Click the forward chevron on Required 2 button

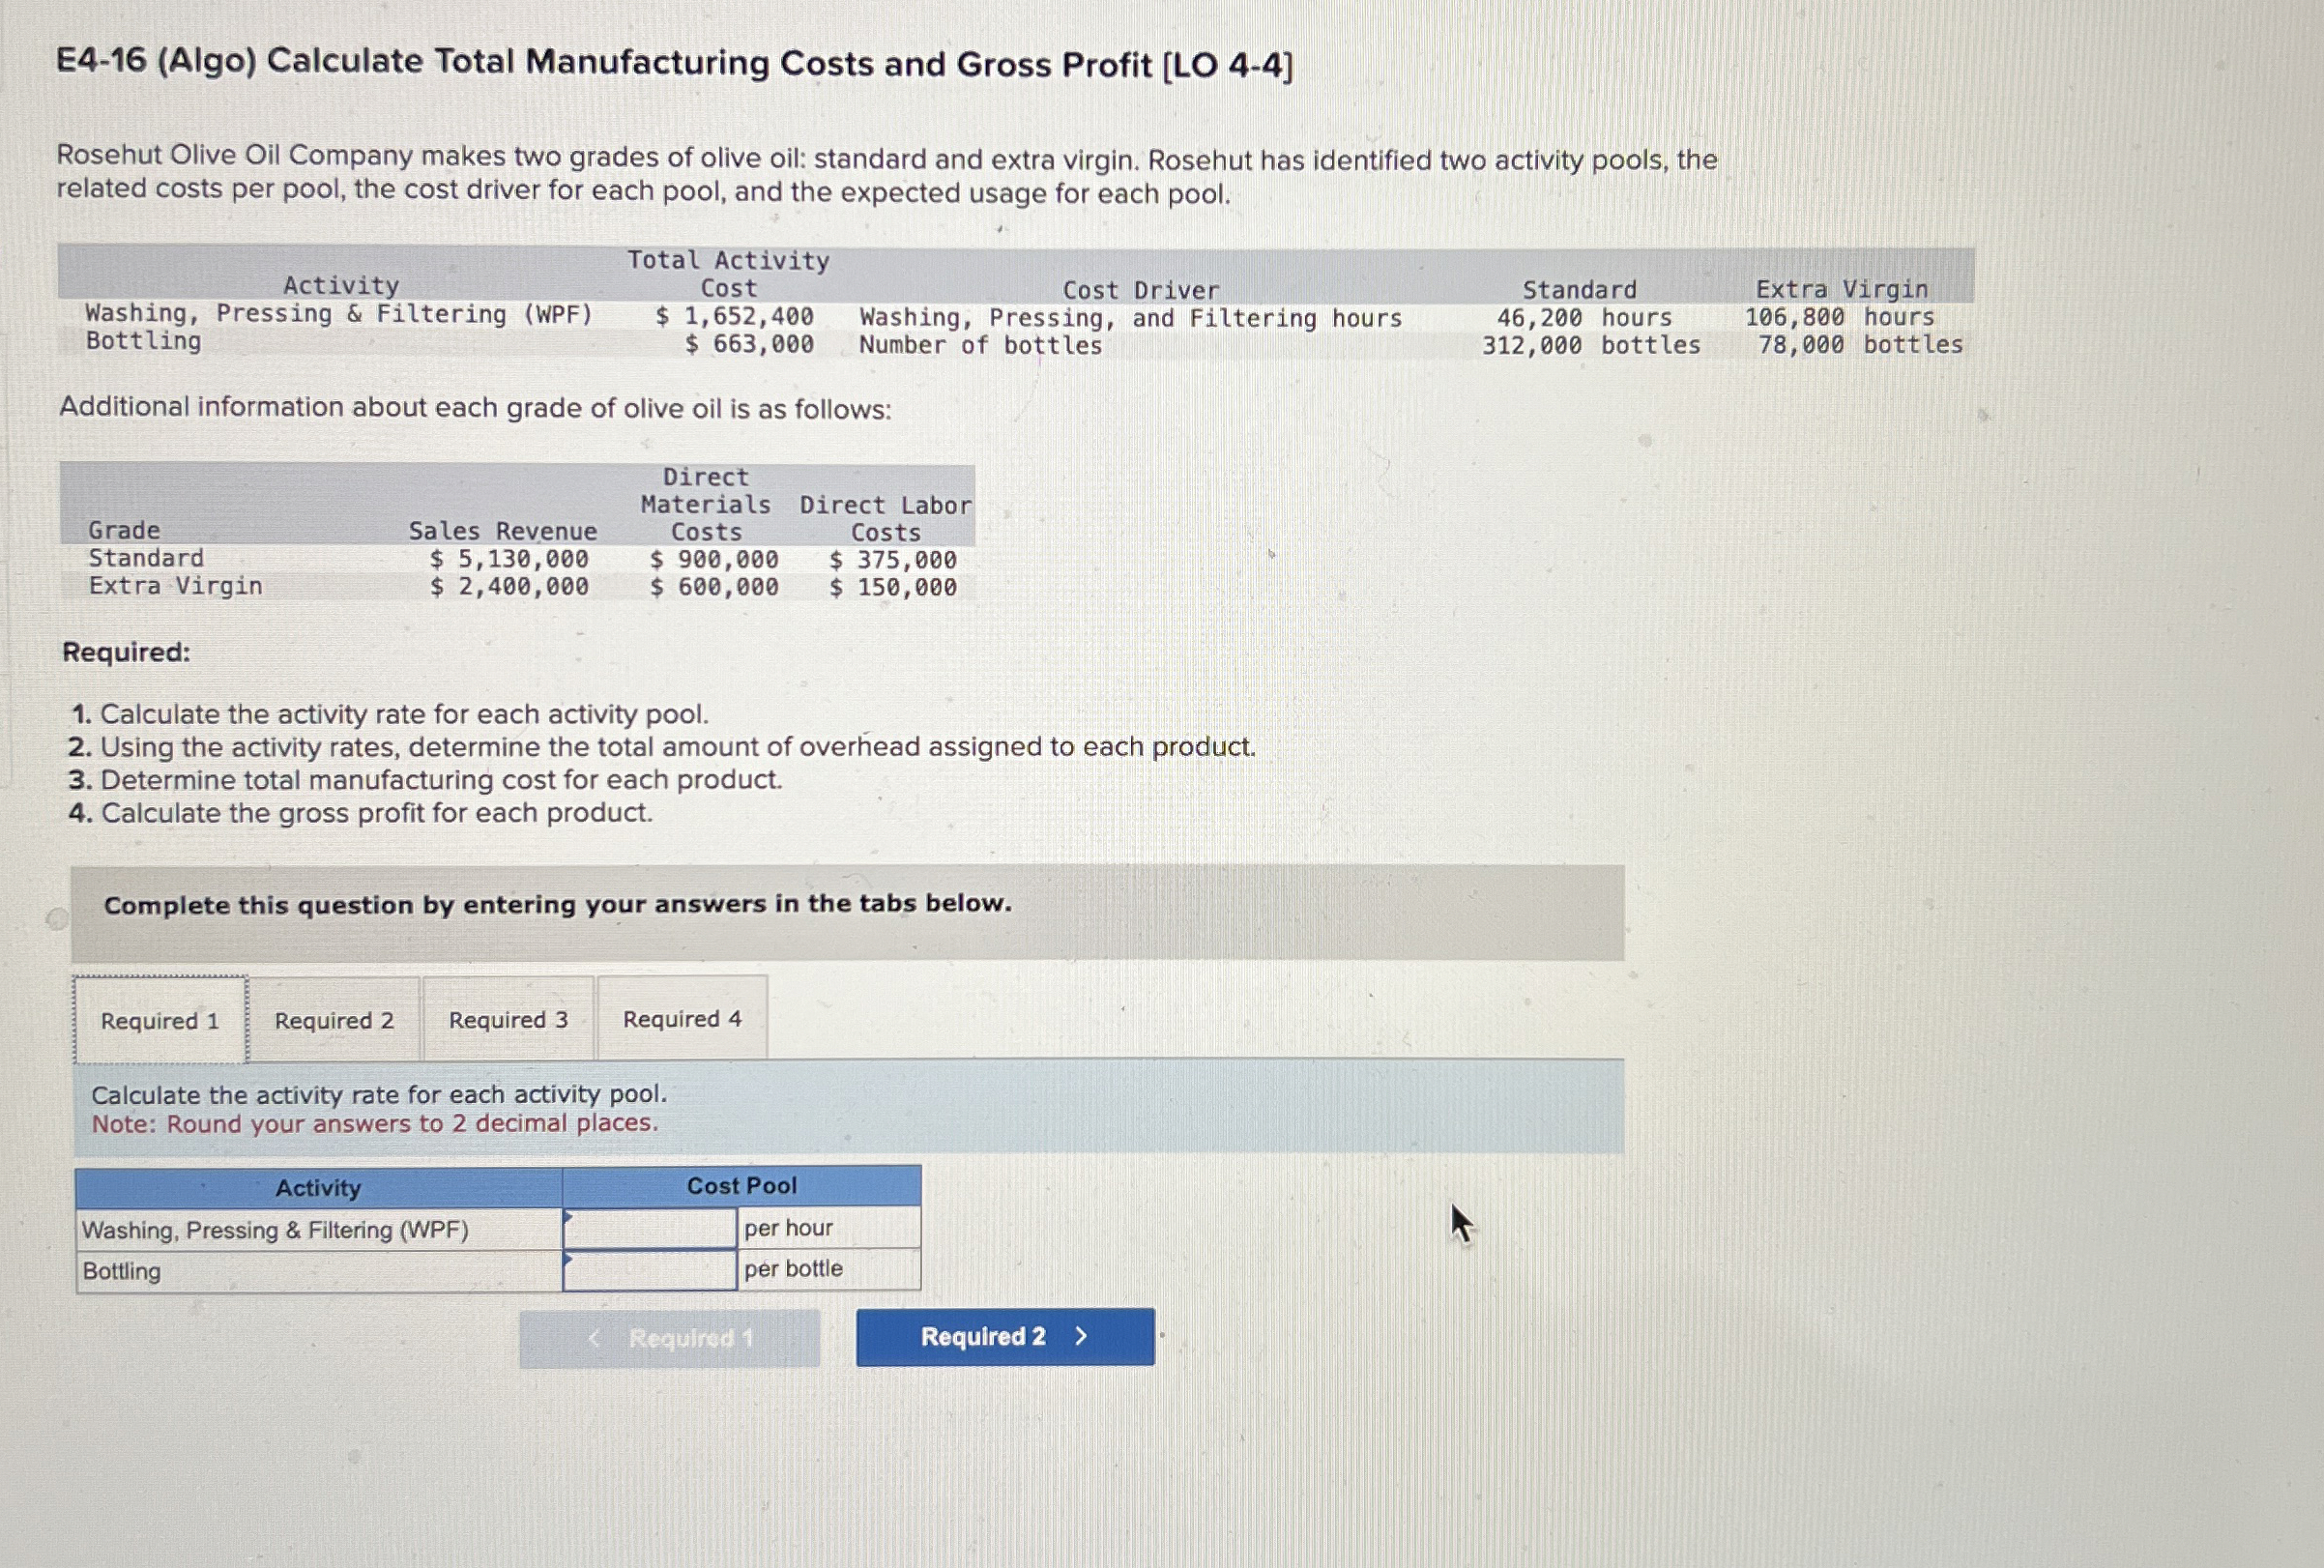[x=1081, y=1336]
